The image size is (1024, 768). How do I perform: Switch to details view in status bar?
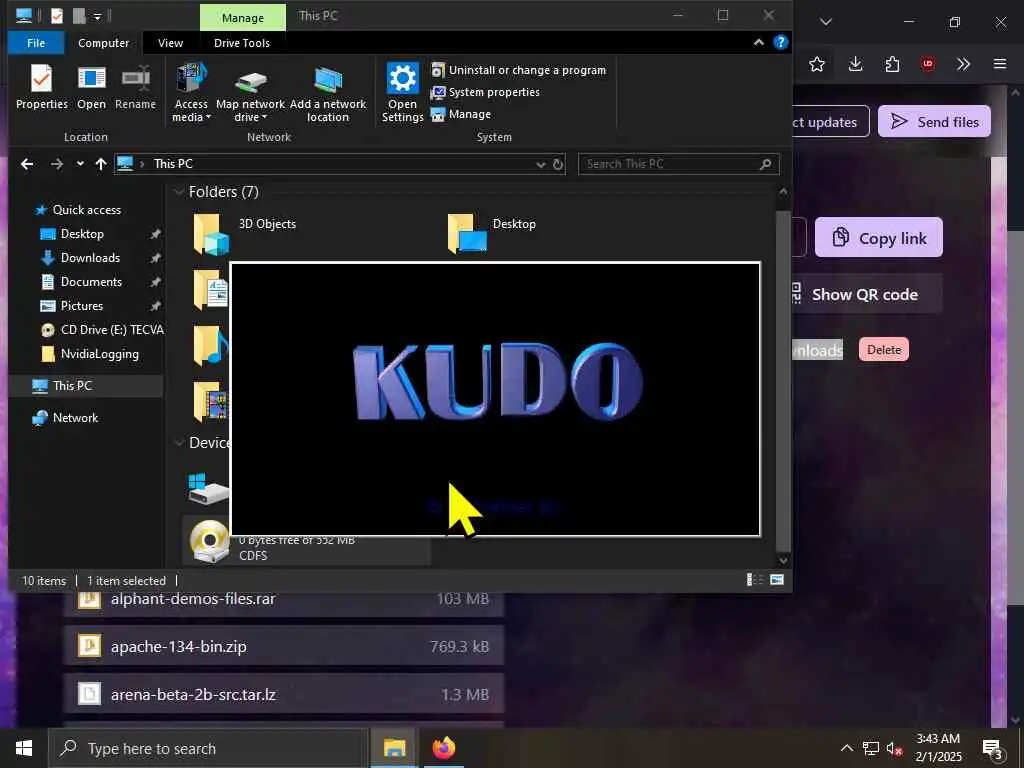tap(754, 580)
